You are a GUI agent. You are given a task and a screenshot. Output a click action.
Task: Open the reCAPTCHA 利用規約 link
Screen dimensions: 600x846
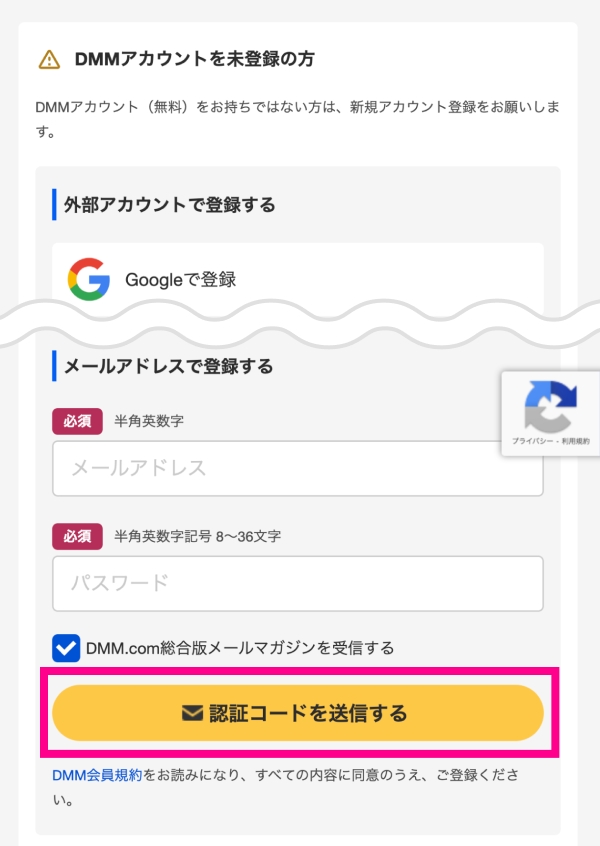[575, 441]
